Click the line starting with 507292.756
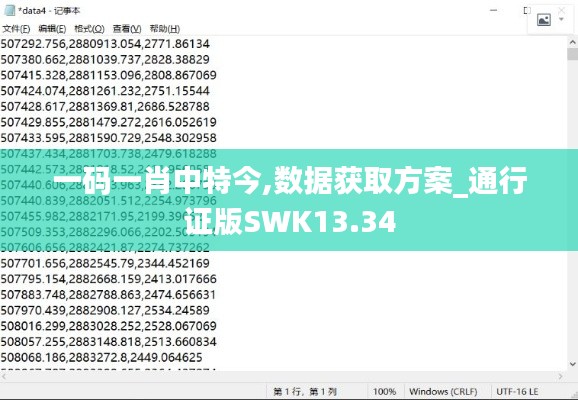 coord(105,44)
